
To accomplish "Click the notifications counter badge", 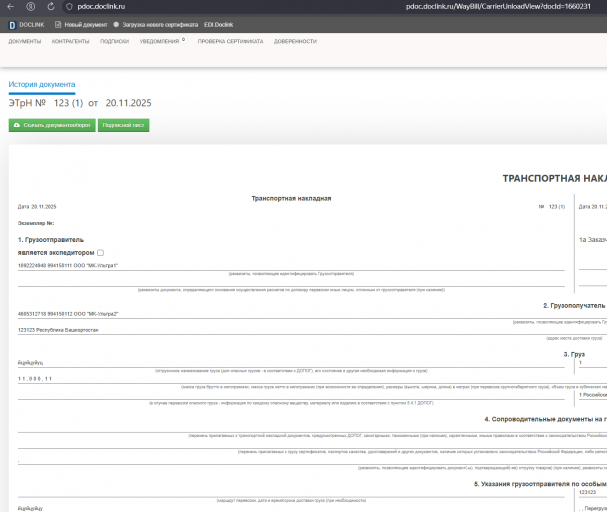I will pos(183,39).
